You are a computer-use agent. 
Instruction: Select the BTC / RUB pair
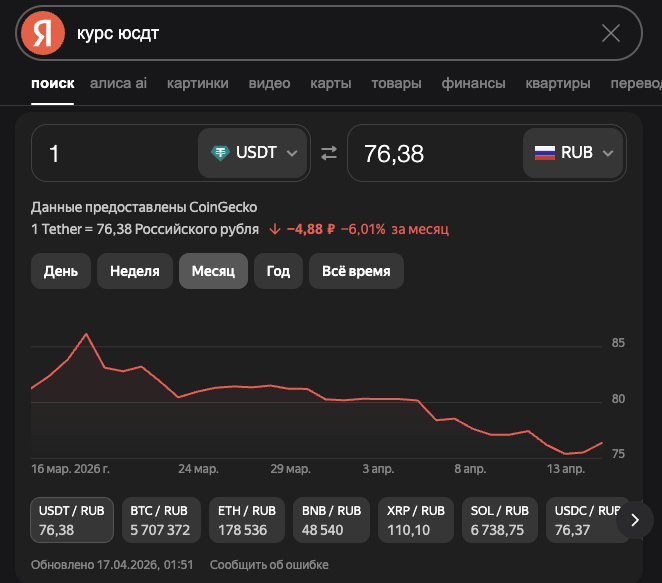tap(160, 520)
